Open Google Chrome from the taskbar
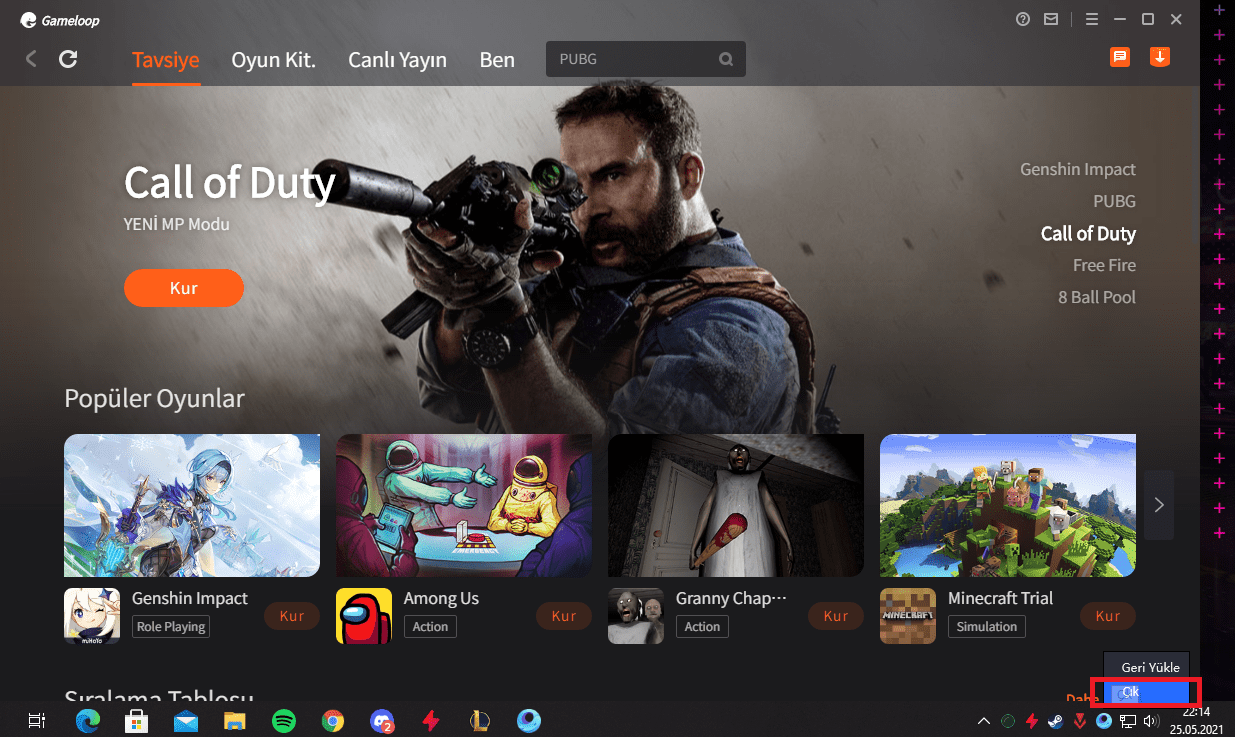Viewport: 1235px width, 737px height. click(x=333, y=720)
